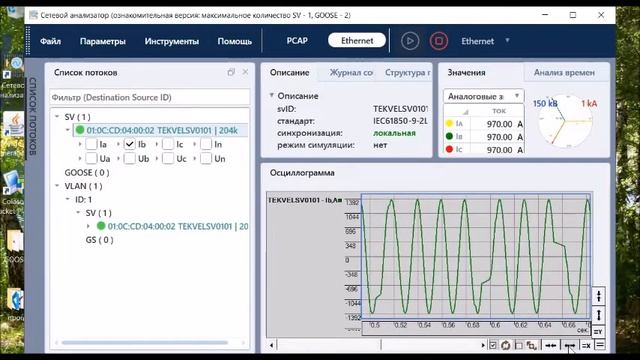Compress the horizontal time scale
Screen dimensions: 640x360
pyautogui.click(x=551, y=345)
